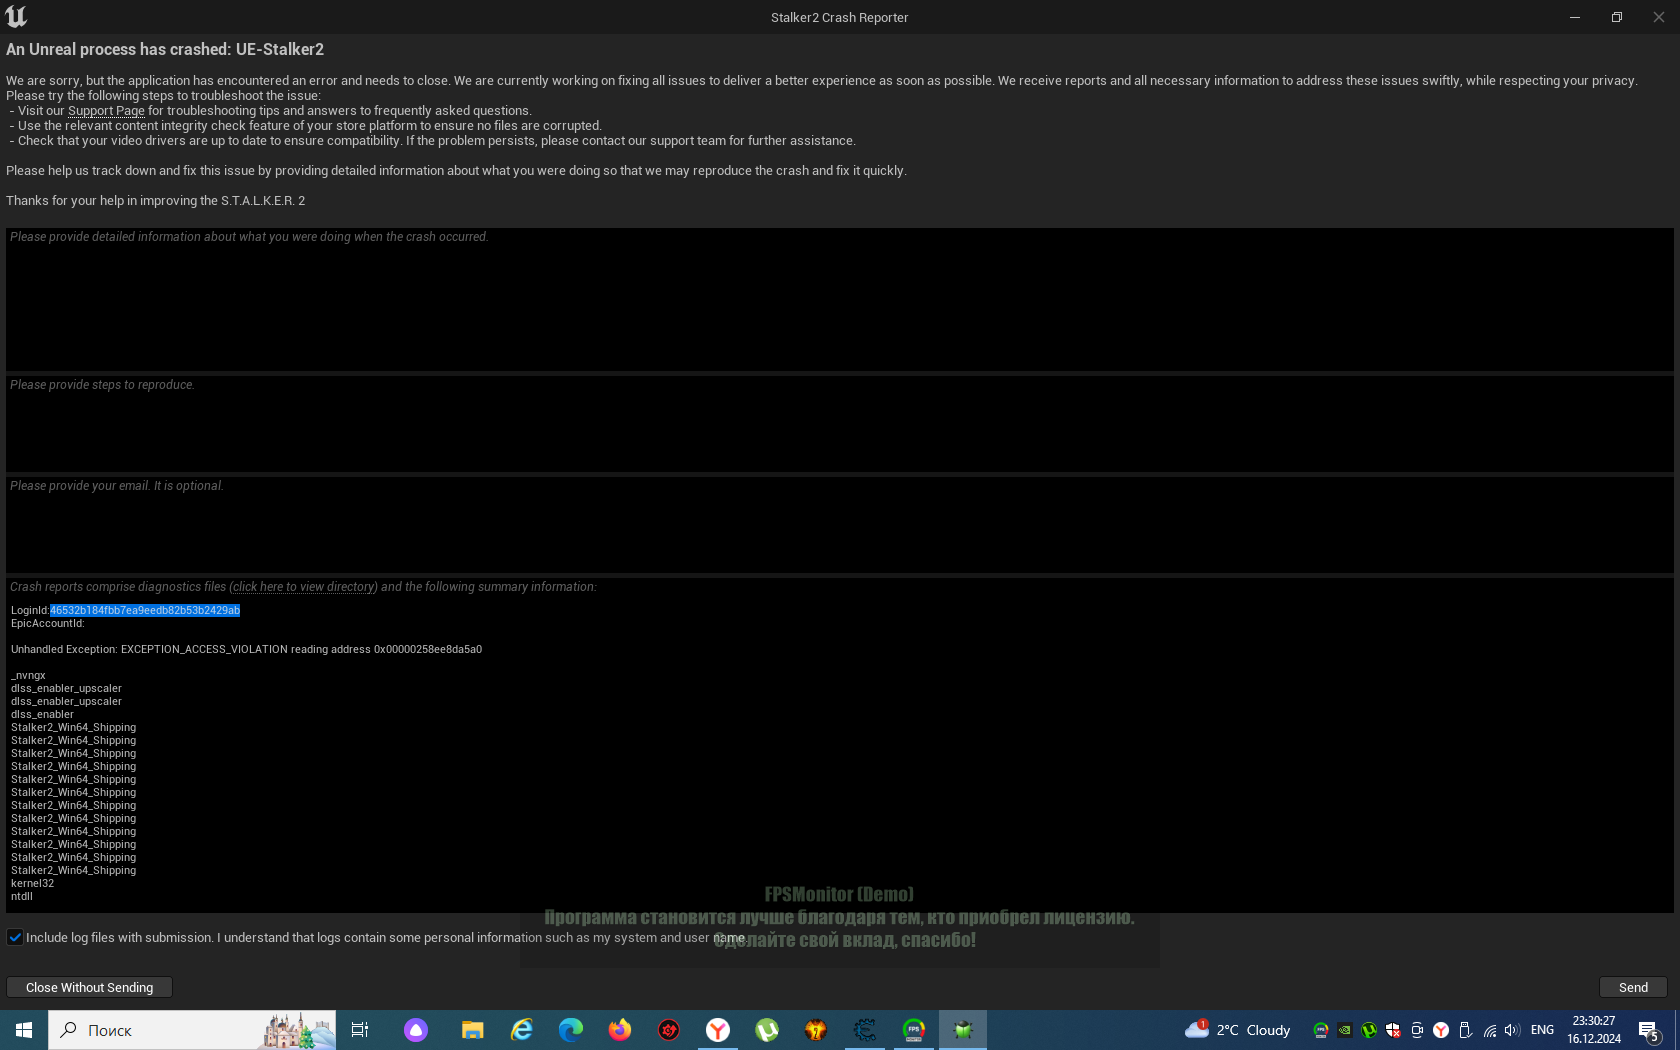Image resolution: width=1680 pixels, height=1050 pixels.
Task: Open the NVIDIA tray icon
Action: [x=1345, y=1030]
